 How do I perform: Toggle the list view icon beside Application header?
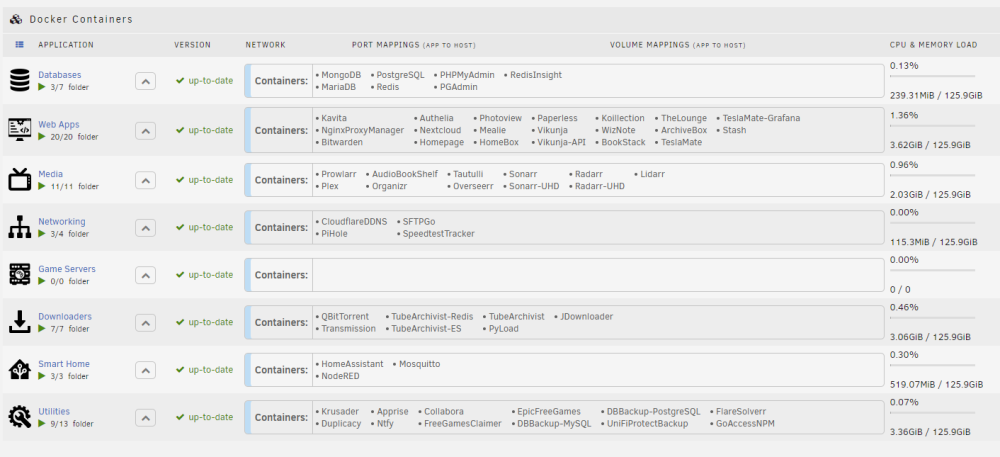[20, 45]
